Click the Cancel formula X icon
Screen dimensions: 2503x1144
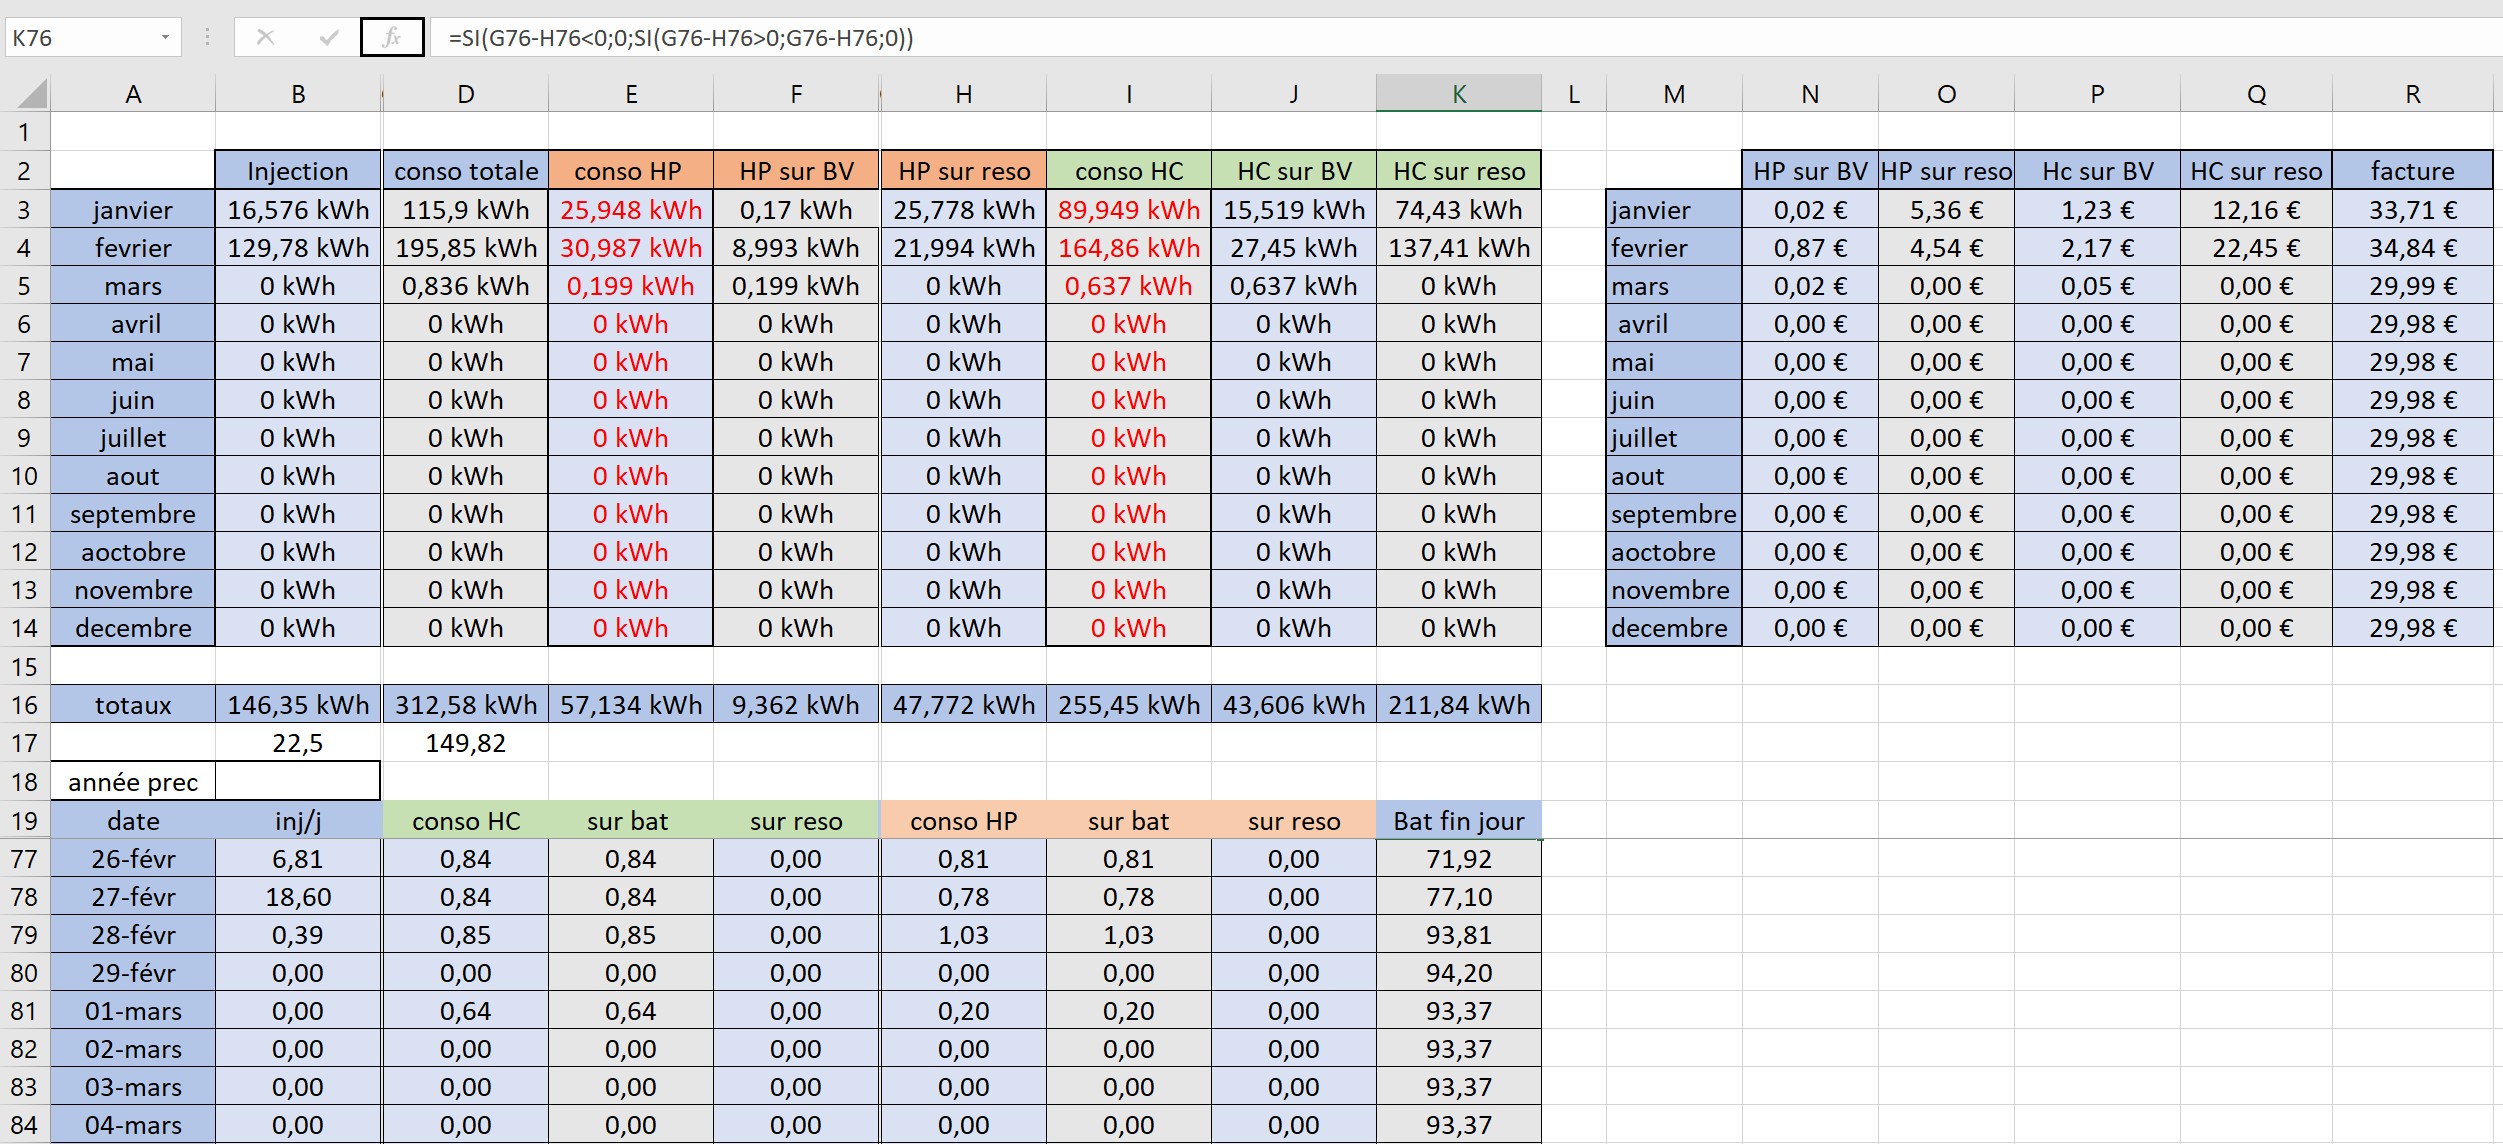[x=265, y=38]
